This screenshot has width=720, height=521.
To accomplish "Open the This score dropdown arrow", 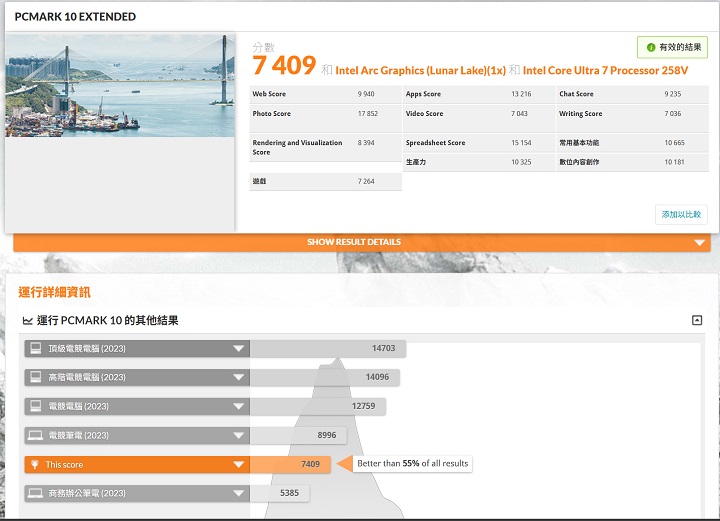I will coord(238,465).
